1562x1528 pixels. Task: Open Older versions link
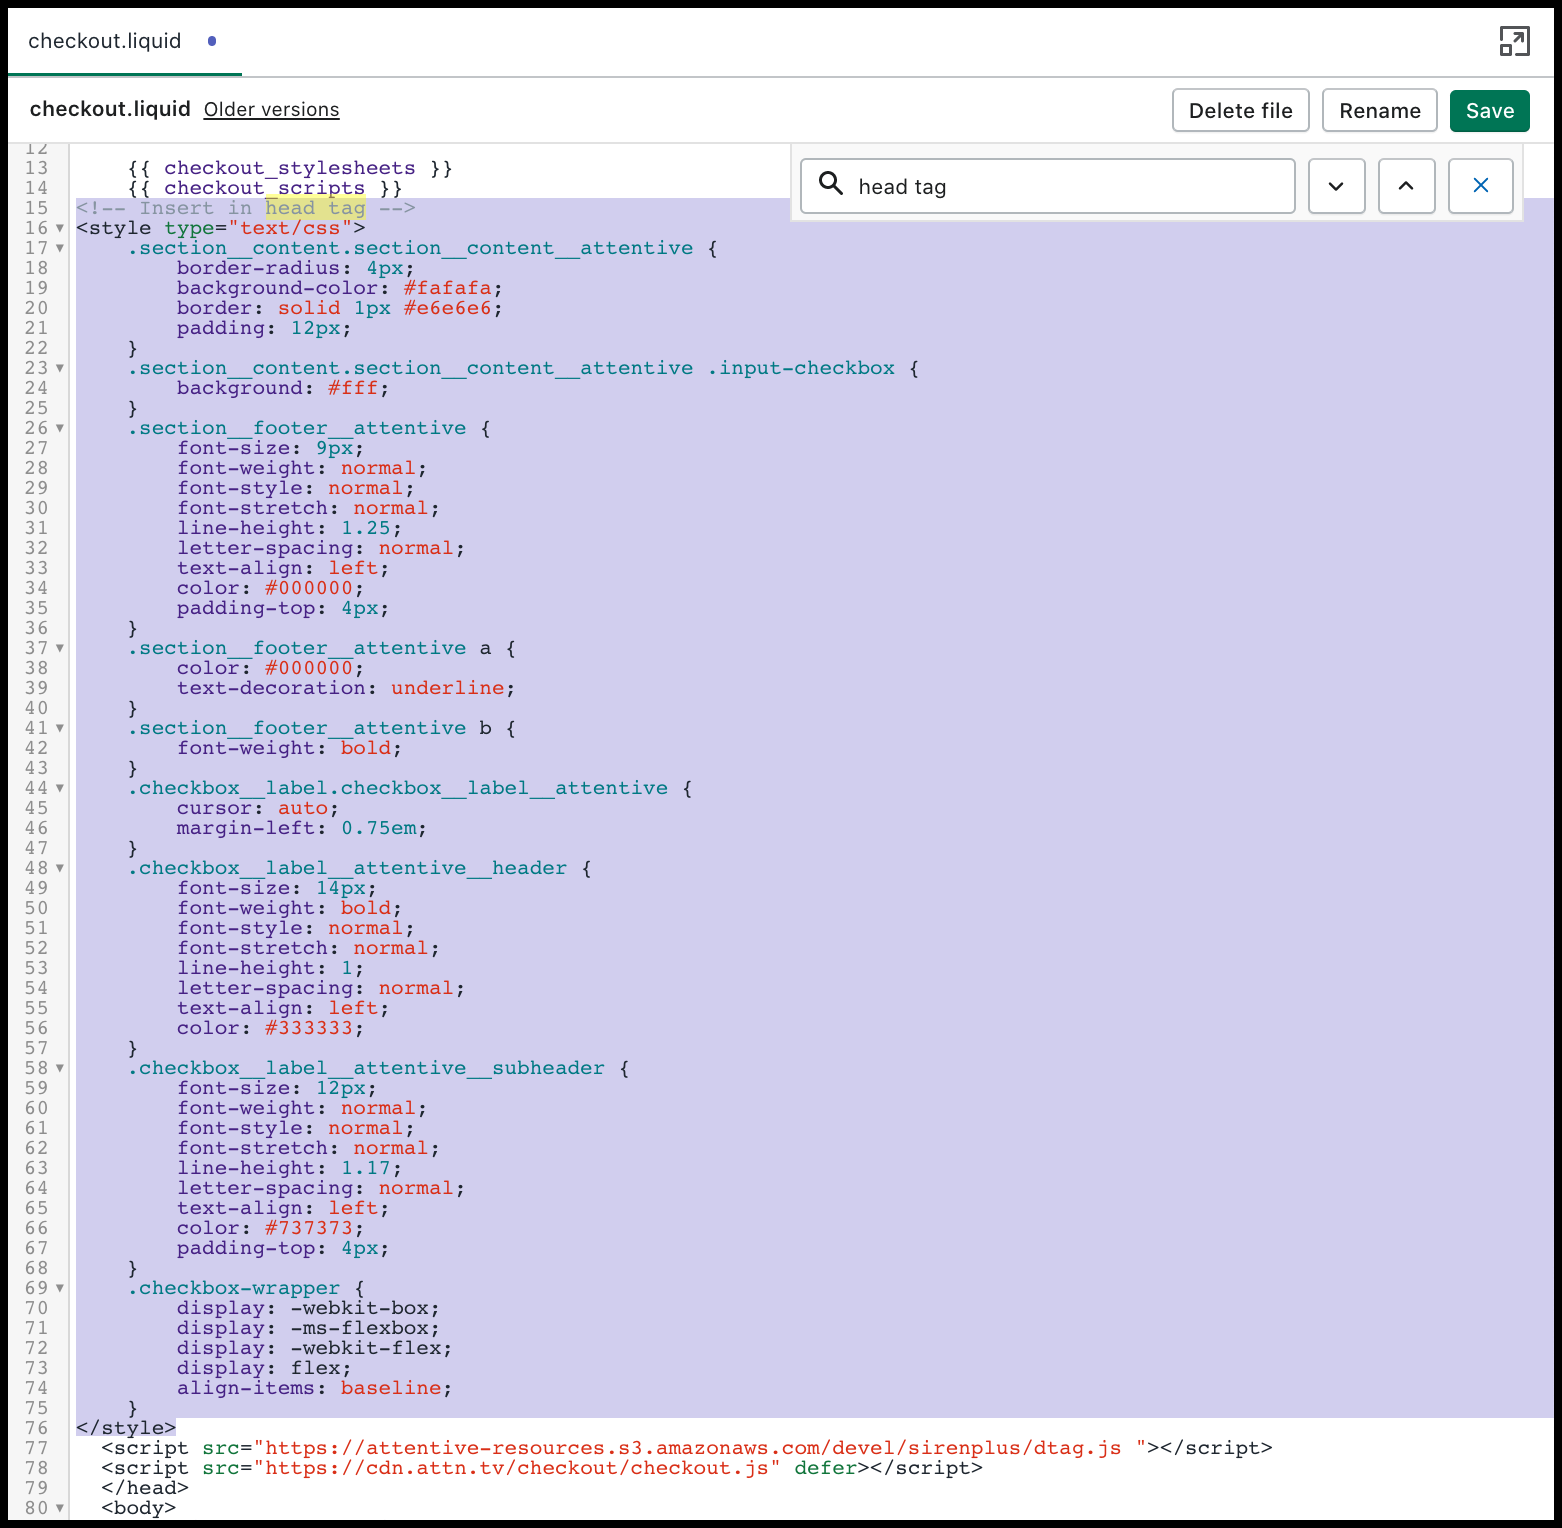[271, 110]
